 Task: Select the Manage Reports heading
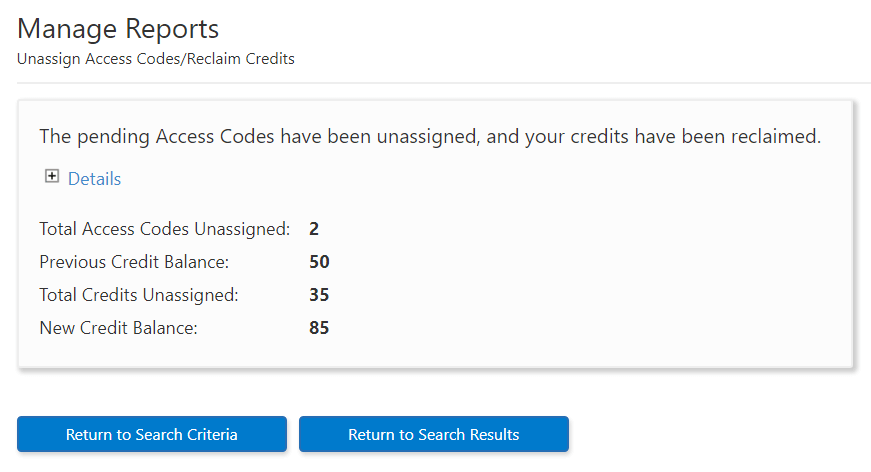(118, 29)
